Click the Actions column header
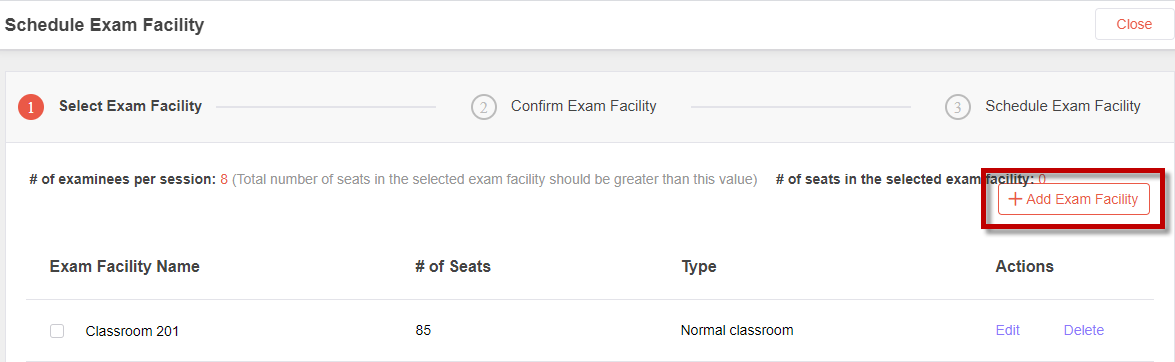The height and width of the screenshot is (362, 1175). pyautogui.click(x=1024, y=267)
